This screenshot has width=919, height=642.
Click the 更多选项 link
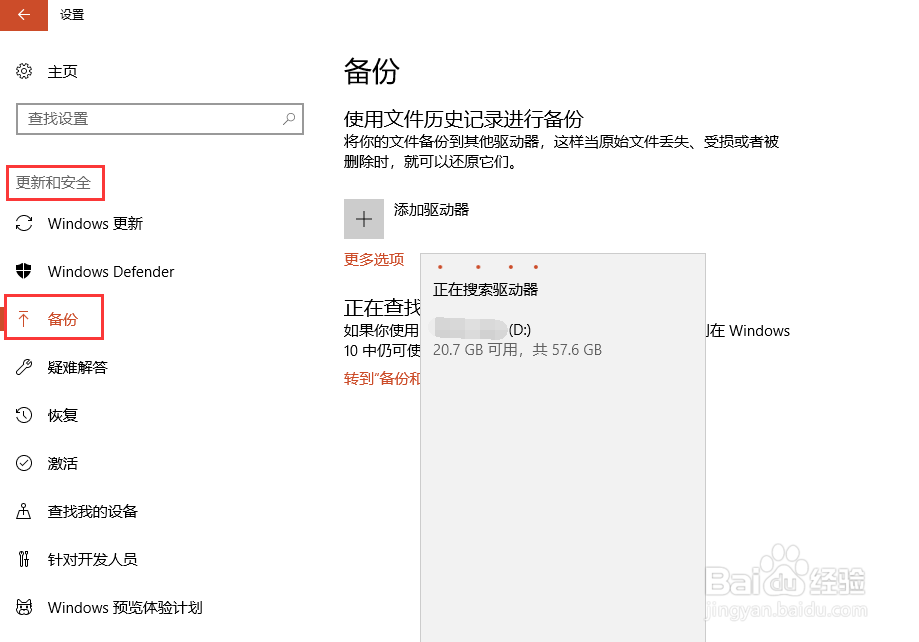[x=374, y=259]
